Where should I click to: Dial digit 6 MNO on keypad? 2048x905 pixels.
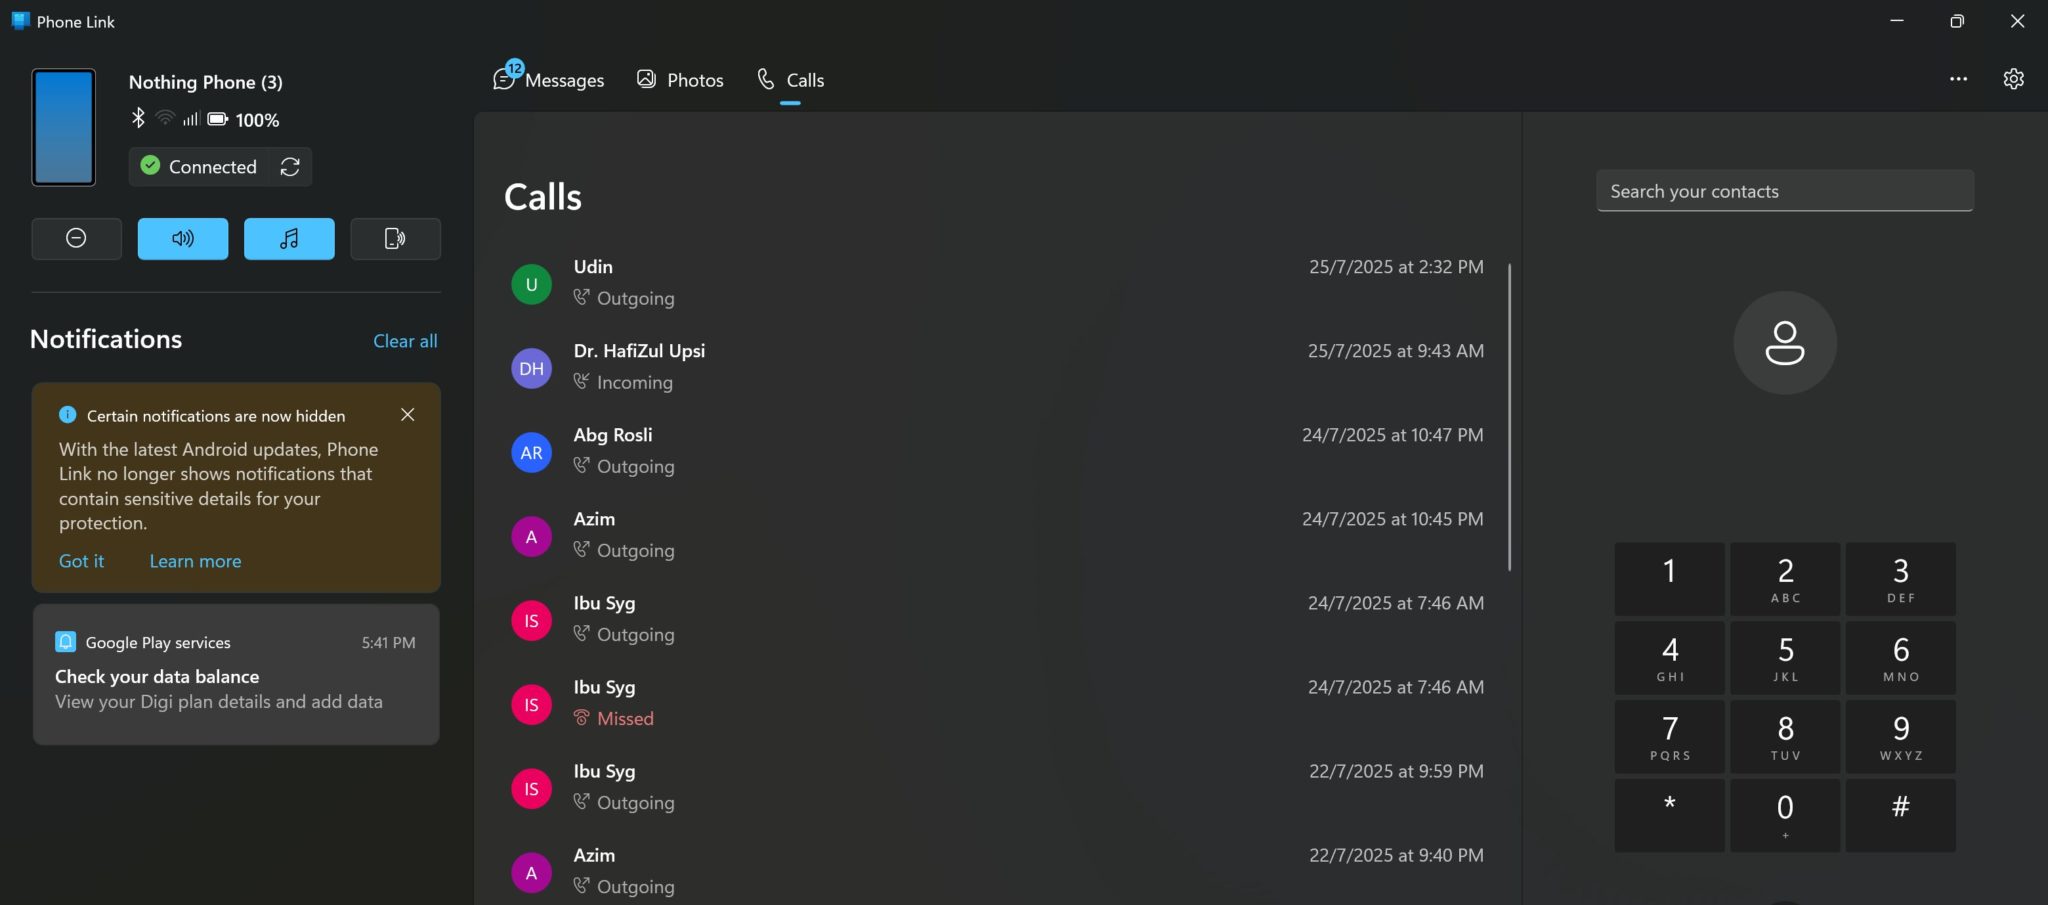[x=1901, y=658]
